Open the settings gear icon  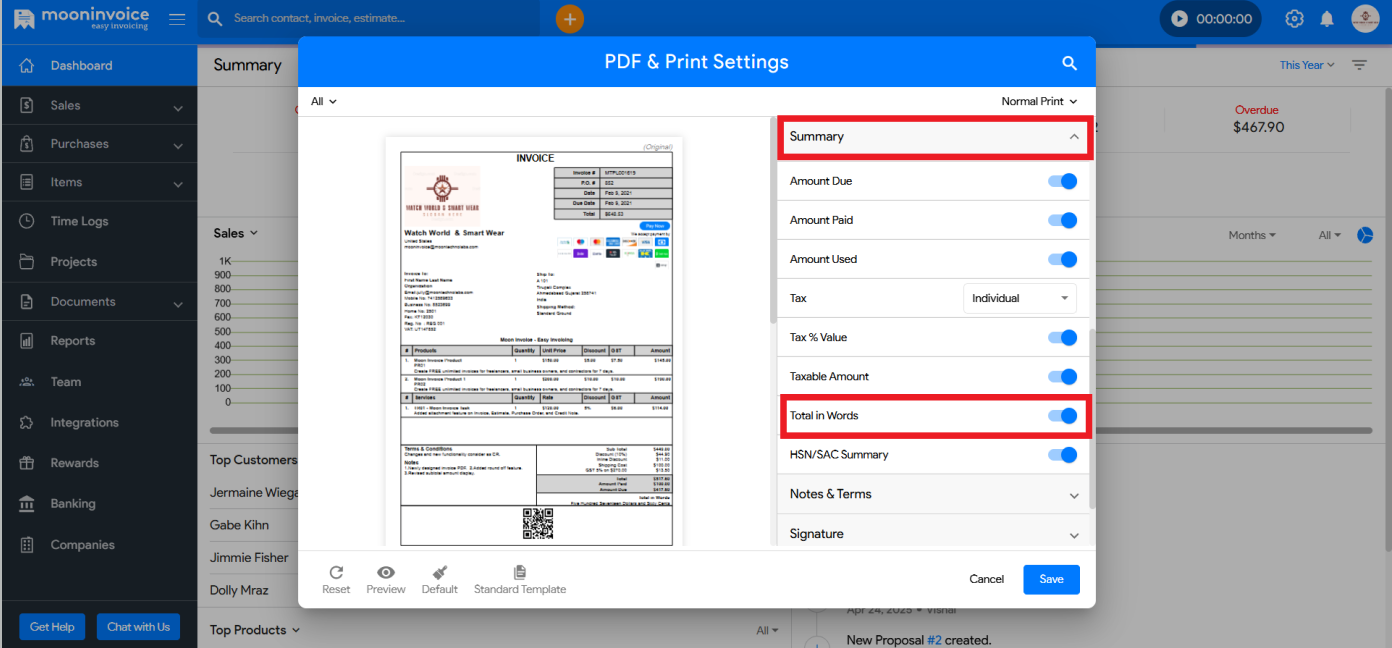[x=1295, y=18]
